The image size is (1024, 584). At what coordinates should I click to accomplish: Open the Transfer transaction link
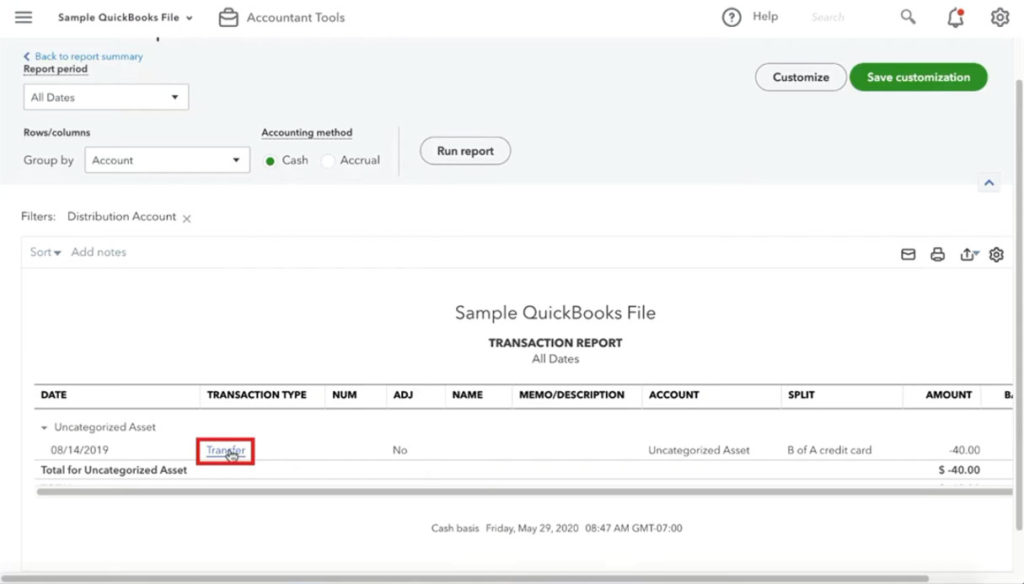224,450
